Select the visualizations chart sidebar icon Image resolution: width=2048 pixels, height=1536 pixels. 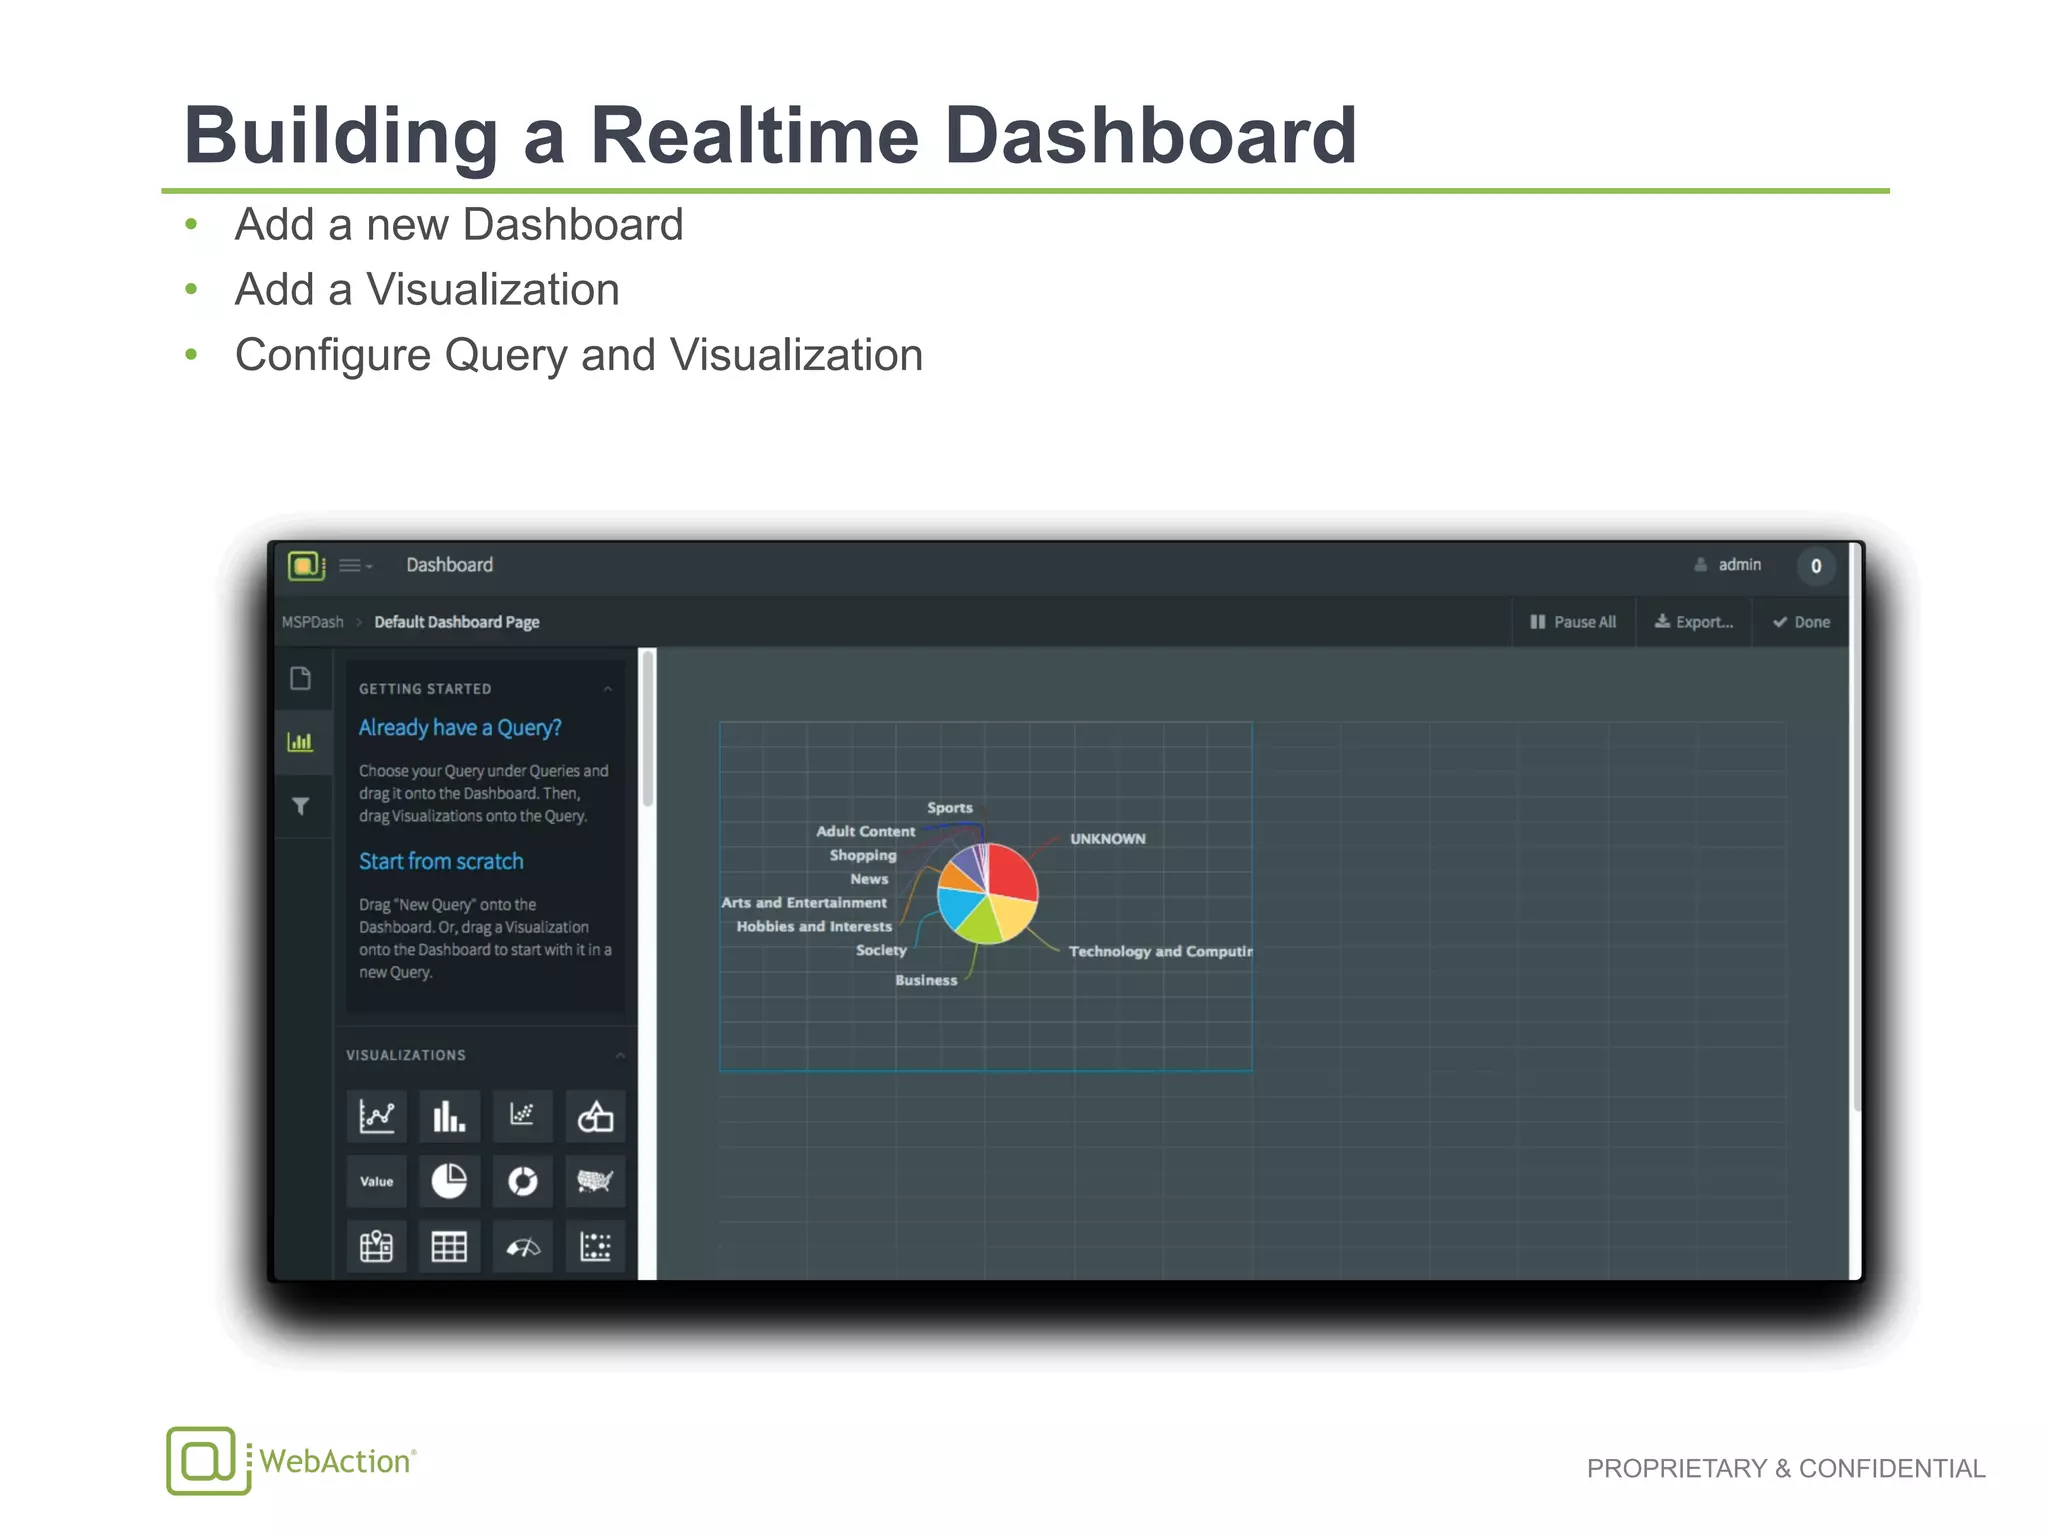click(300, 742)
